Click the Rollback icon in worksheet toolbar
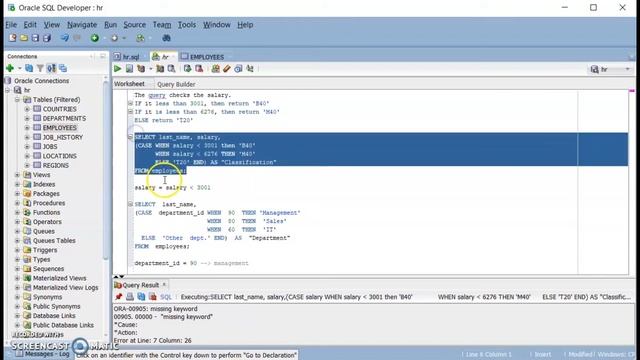640x360 pixels. 199,69
